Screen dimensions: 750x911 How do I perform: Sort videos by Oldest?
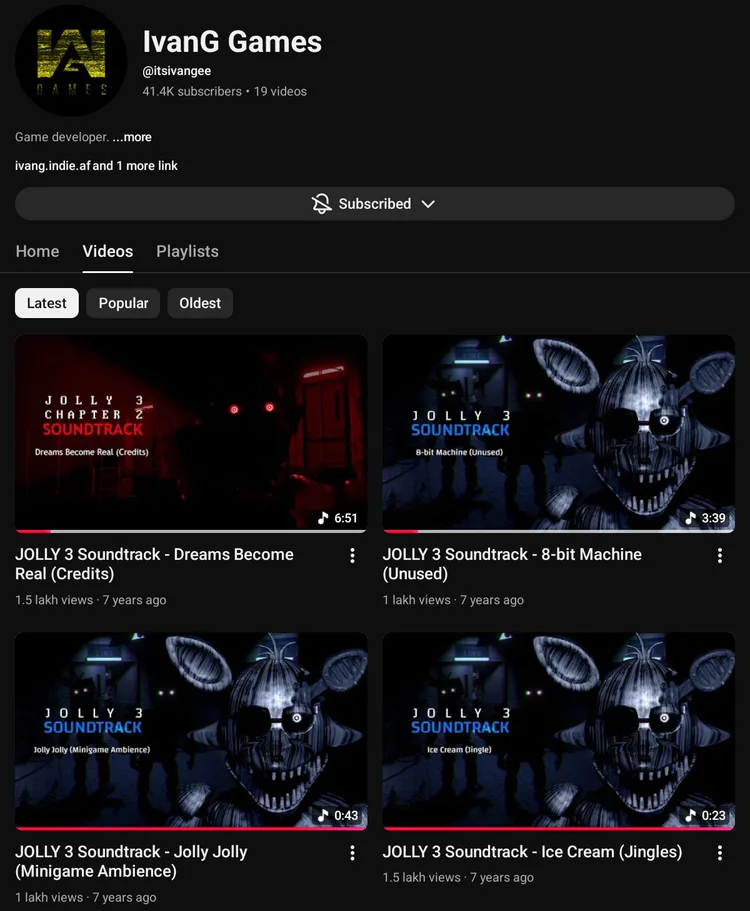coord(200,303)
